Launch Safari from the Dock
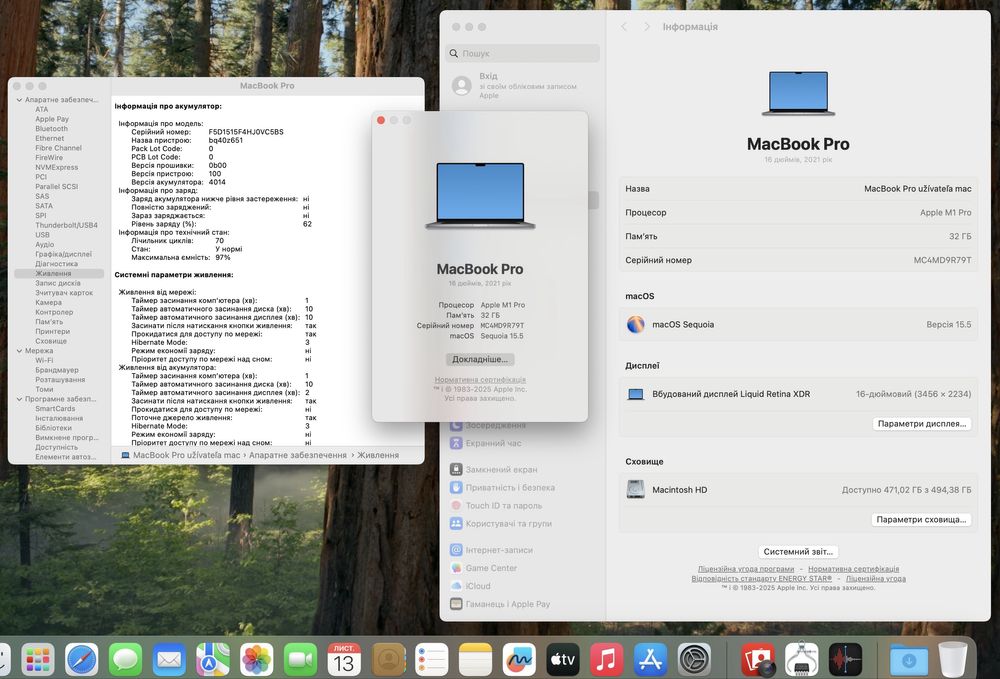The image size is (1000, 679). coord(82,659)
